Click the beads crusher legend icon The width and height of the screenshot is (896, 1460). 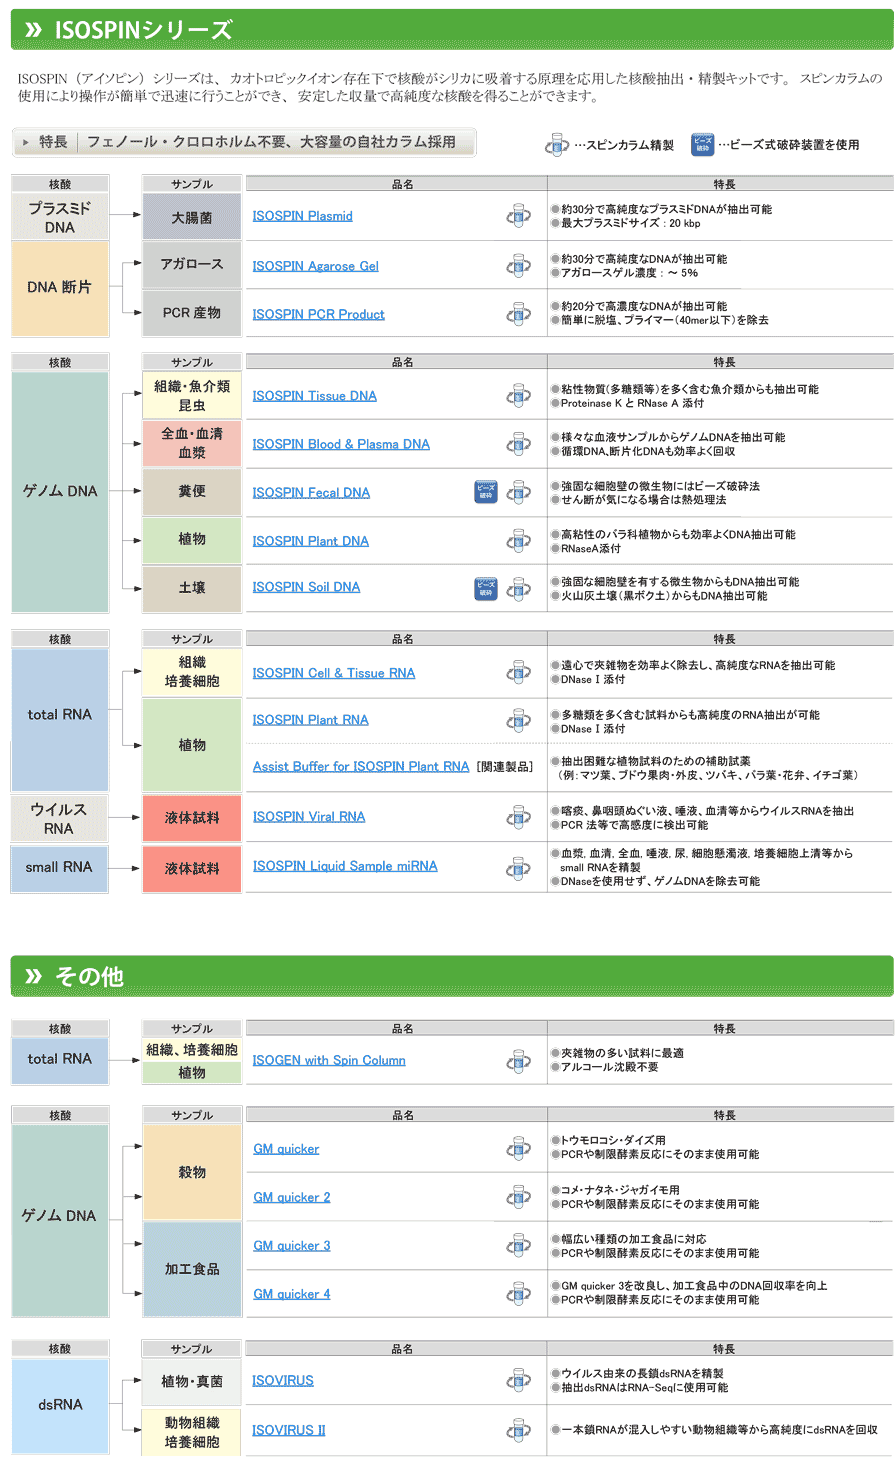(x=702, y=145)
